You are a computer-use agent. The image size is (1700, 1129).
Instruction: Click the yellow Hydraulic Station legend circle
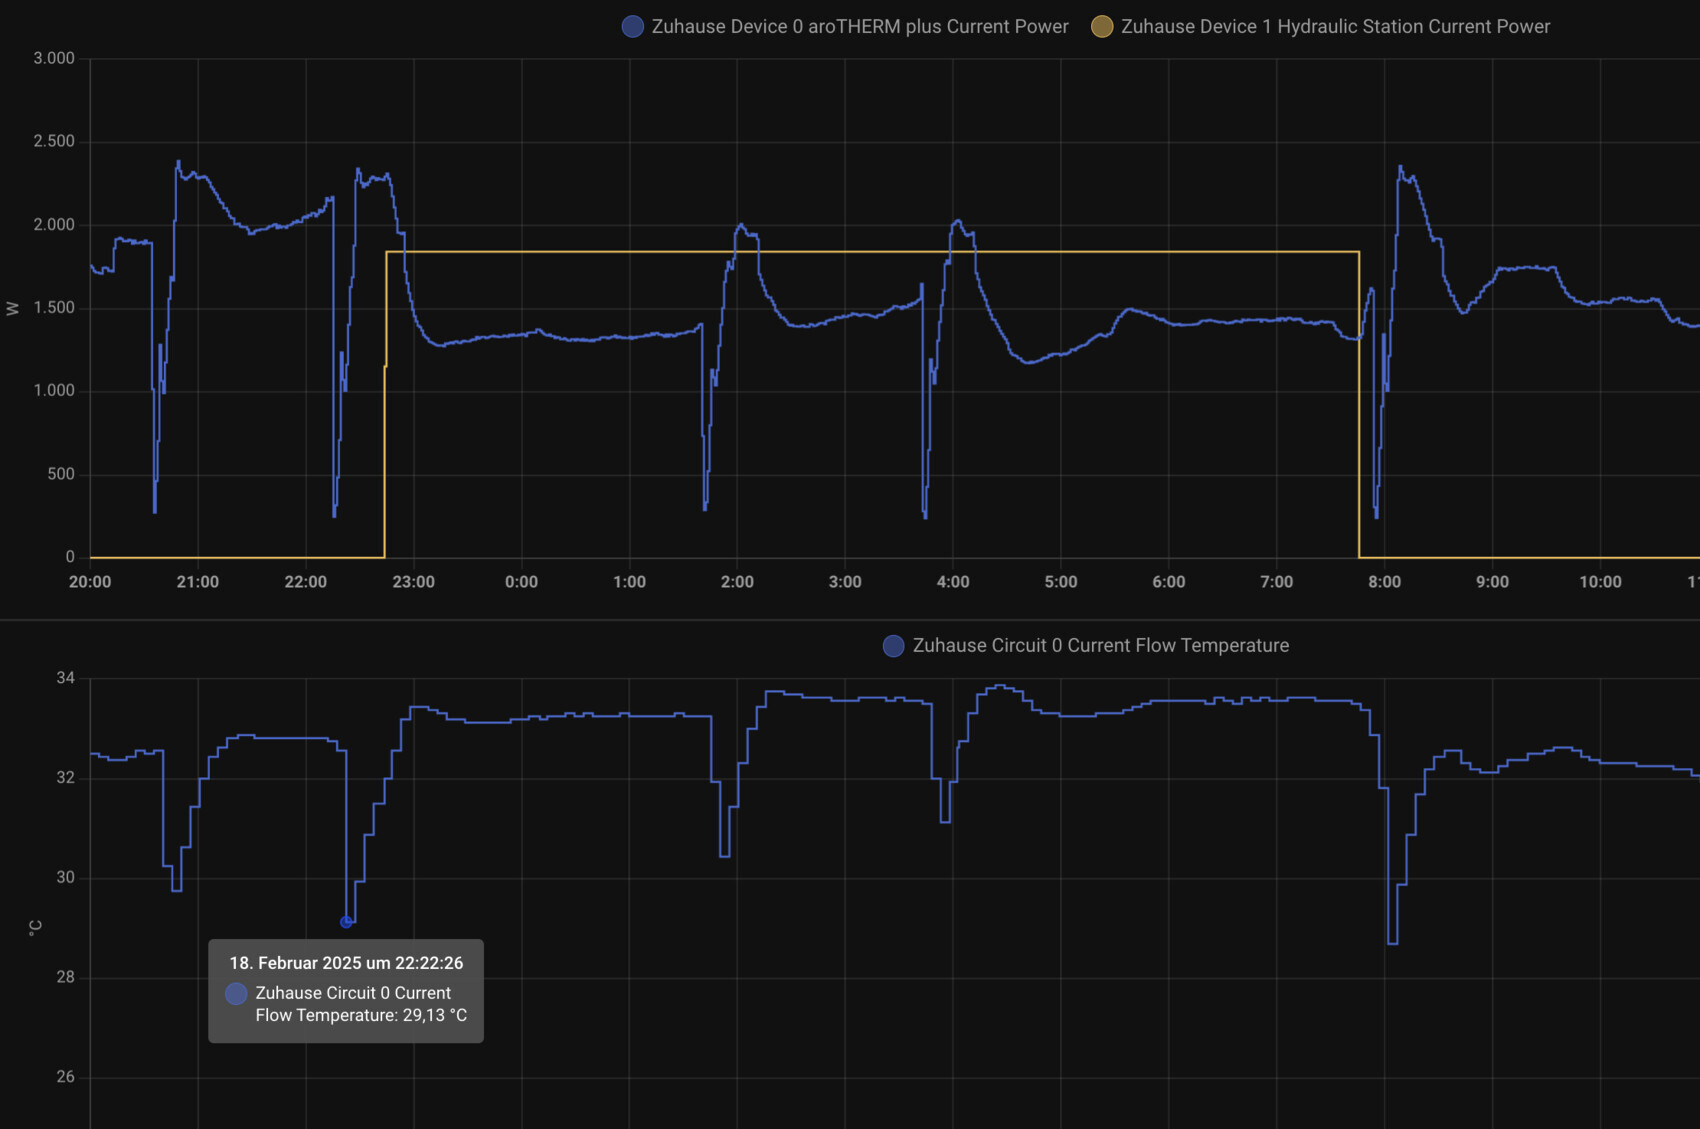pyautogui.click(x=1101, y=27)
